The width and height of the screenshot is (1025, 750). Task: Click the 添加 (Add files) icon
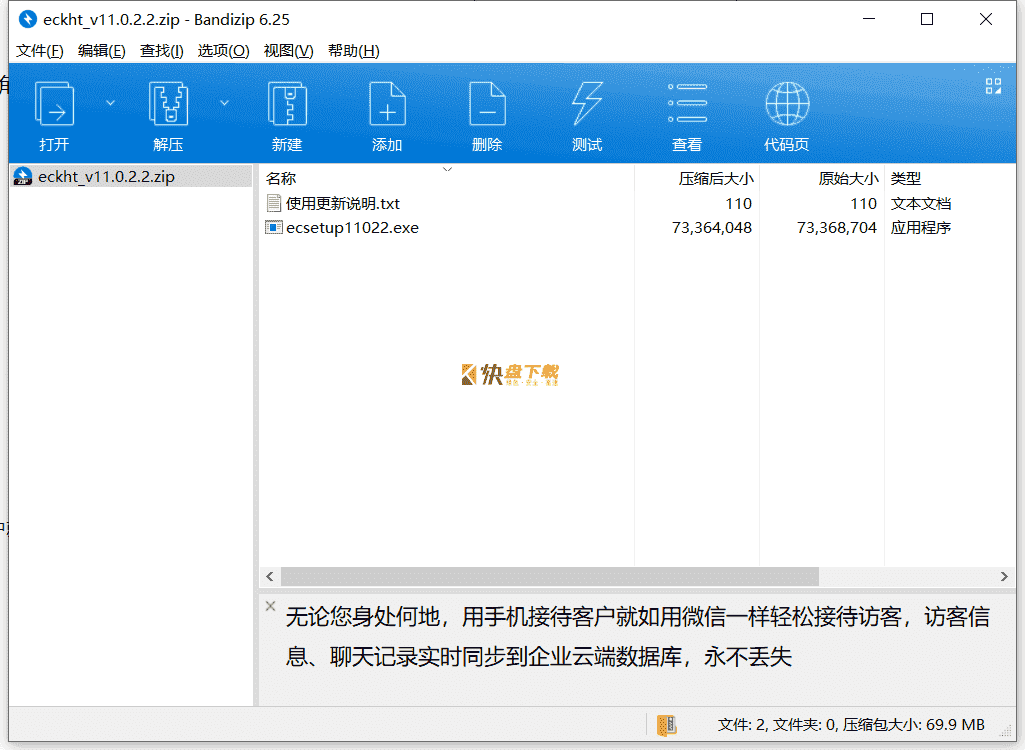click(387, 103)
